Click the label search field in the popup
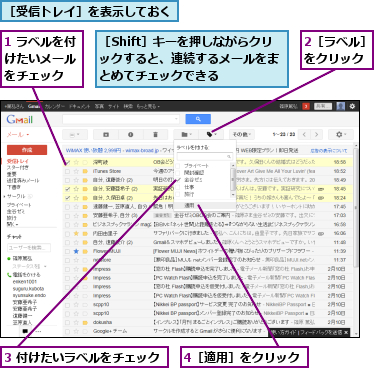The height and width of the screenshot is (368, 374). [x=205, y=156]
